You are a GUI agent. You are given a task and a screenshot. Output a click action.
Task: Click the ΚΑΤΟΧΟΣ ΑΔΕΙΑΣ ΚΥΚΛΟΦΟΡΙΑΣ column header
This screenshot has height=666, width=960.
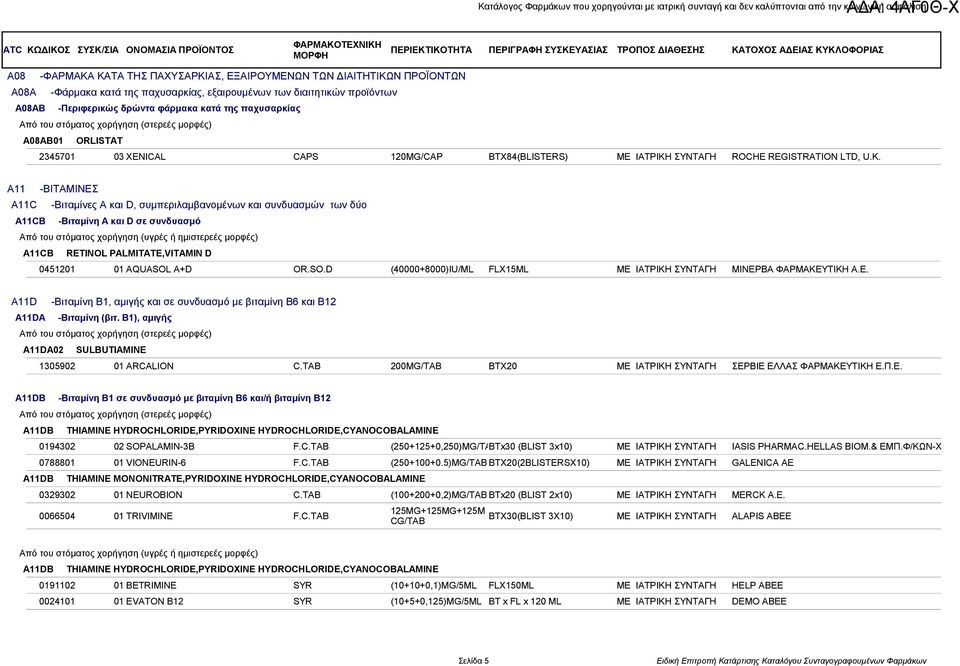pyautogui.click(x=808, y=50)
